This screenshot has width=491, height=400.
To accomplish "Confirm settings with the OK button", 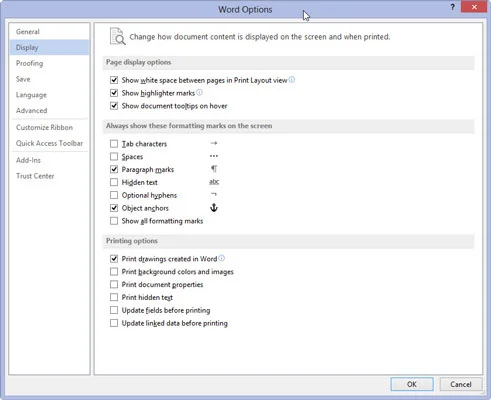I will click(x=412, y=384).
